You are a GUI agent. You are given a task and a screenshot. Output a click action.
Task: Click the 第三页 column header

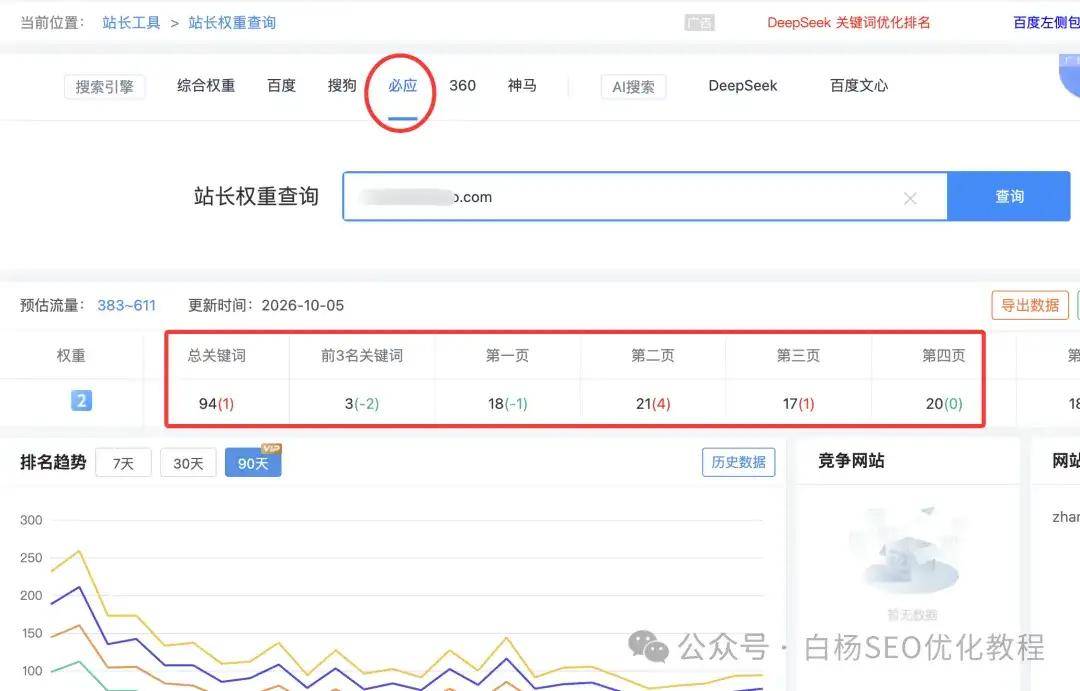pyautogui.click(x=798, y=355)
